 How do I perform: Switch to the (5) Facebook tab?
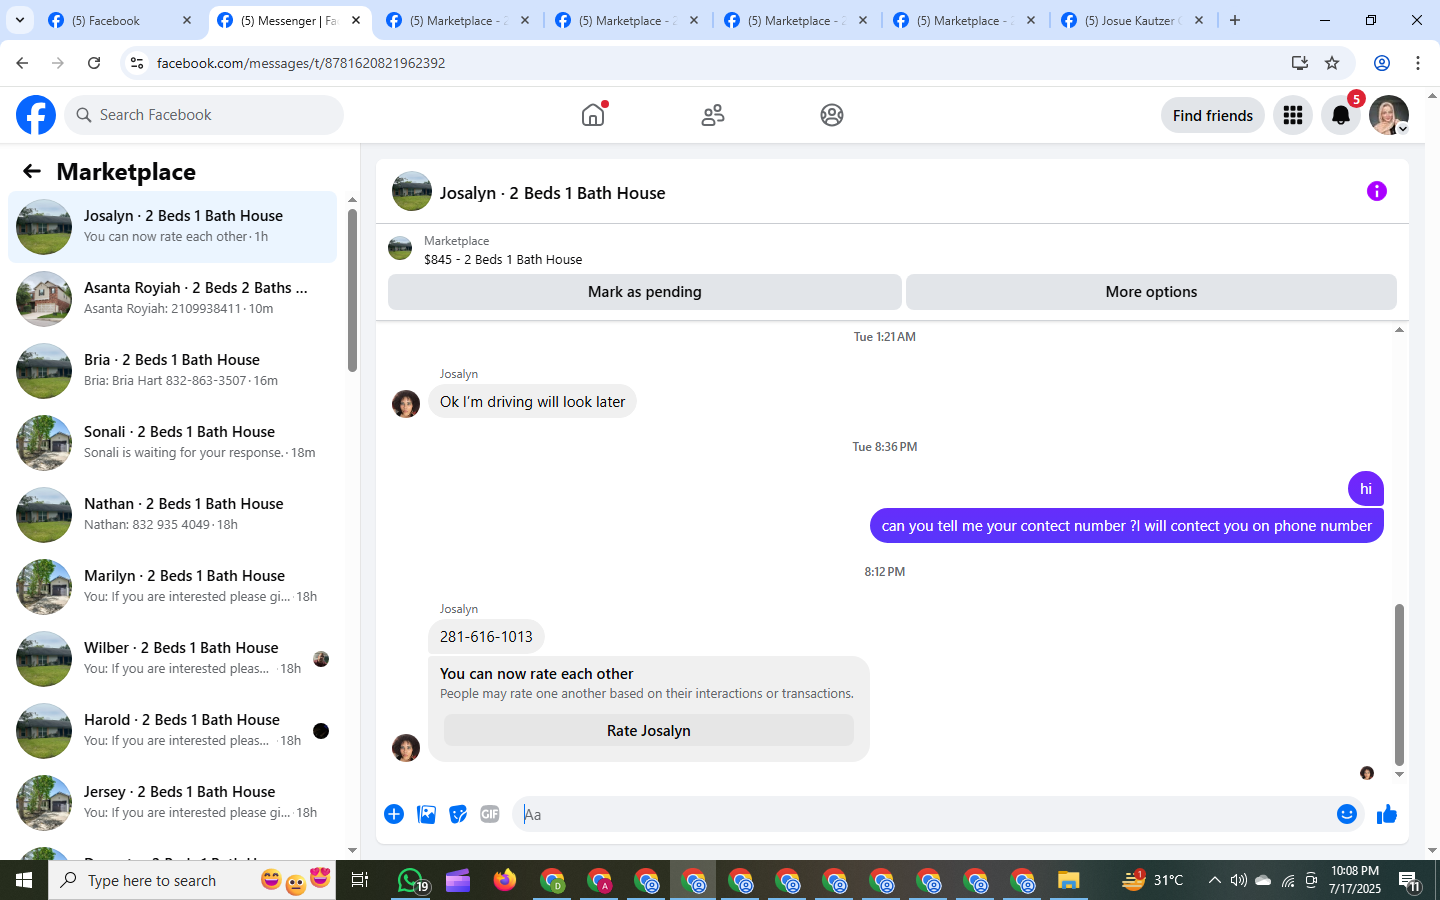121,20
